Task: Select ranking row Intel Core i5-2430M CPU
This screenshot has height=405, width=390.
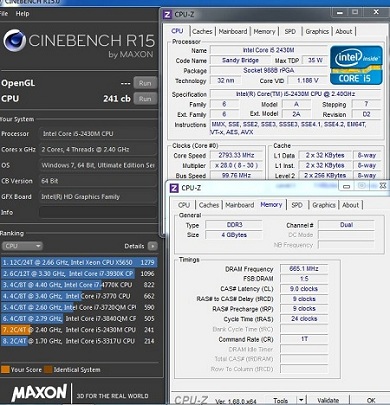Action: (79, 330)
